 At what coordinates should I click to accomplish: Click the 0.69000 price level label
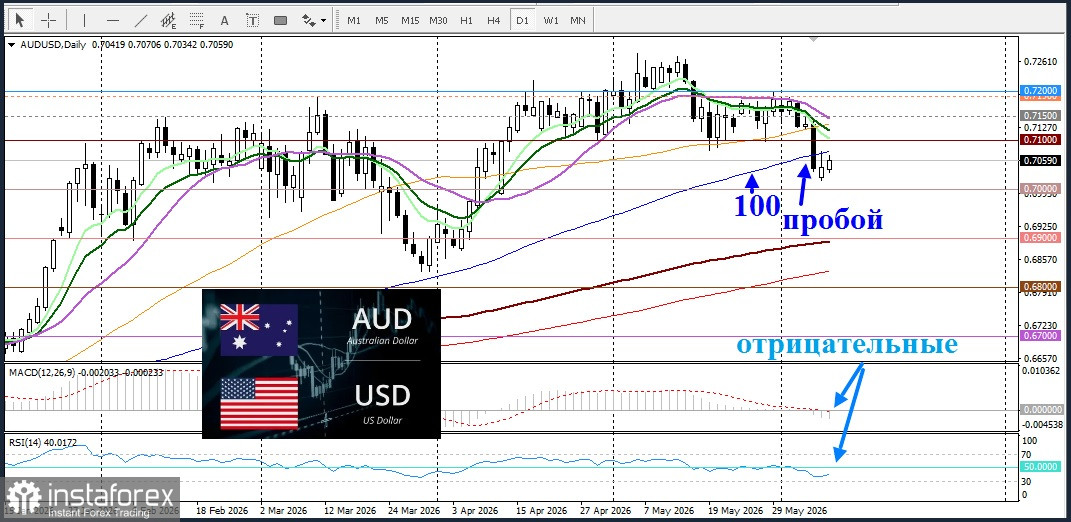pos(1041,237)
